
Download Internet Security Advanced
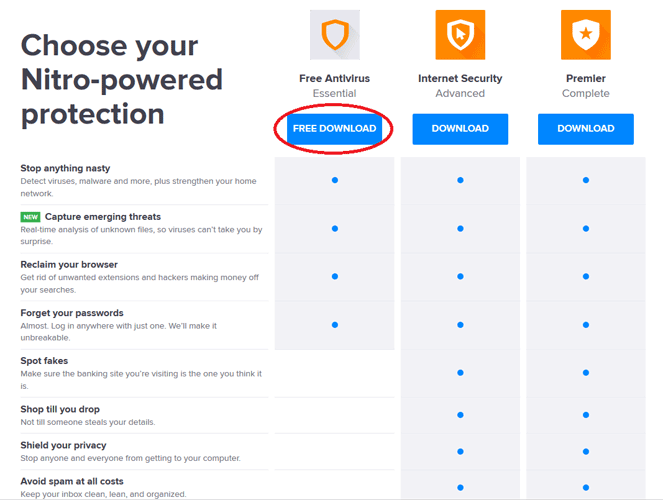click(460, 129)
